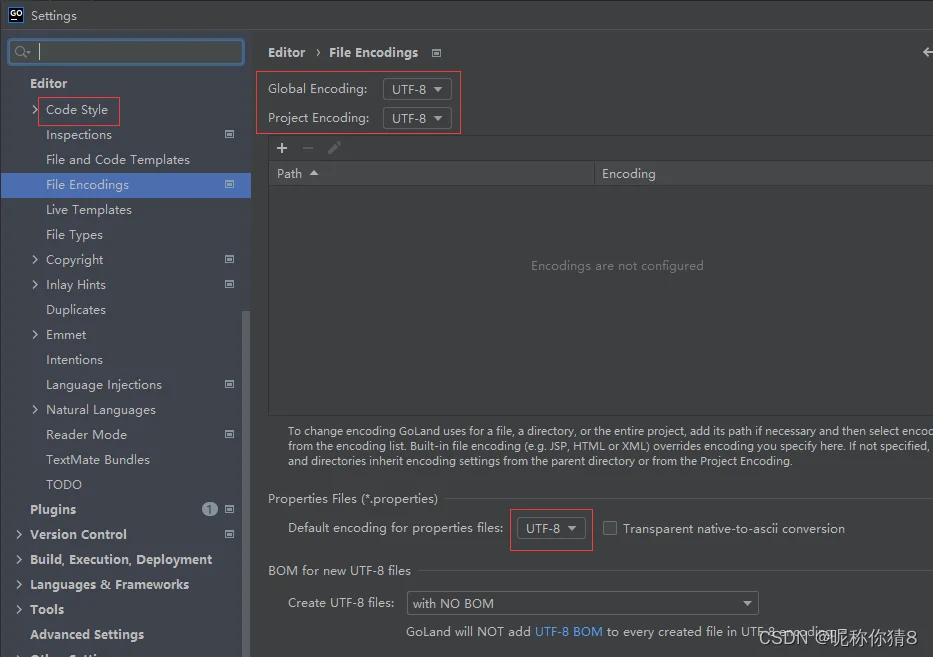The height and width of the screenshot is (657, 933).
Task: Click the edit pencil icon
Action: point(334,148)
